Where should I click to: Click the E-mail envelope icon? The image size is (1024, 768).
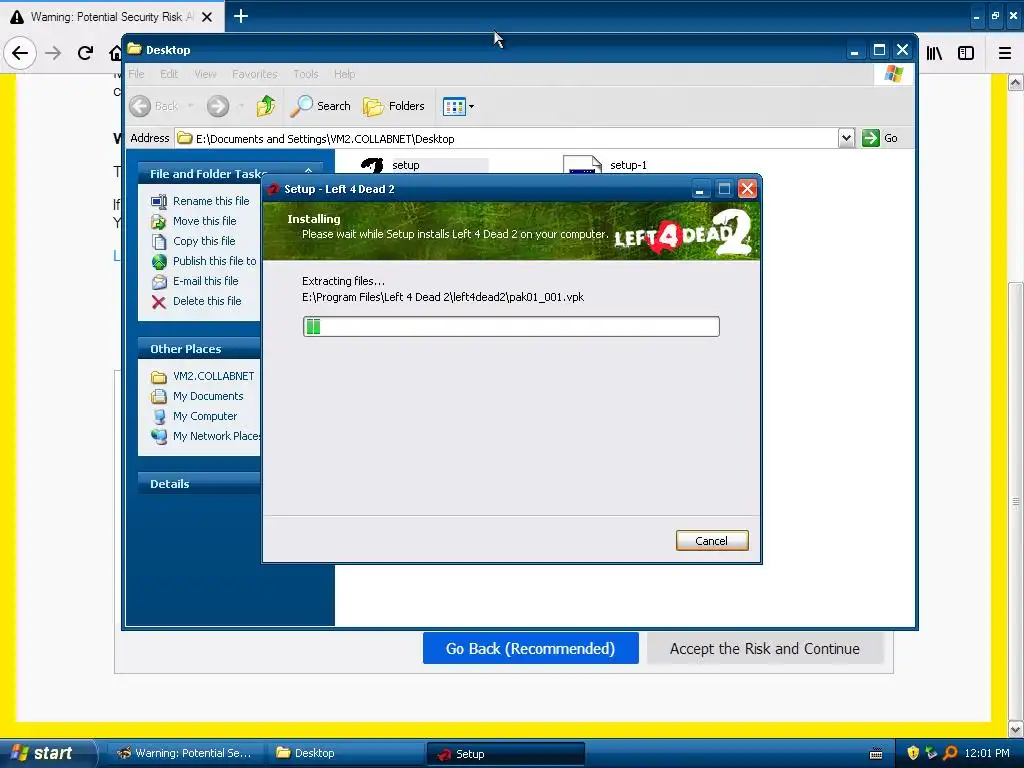click(x=159, y=281)
